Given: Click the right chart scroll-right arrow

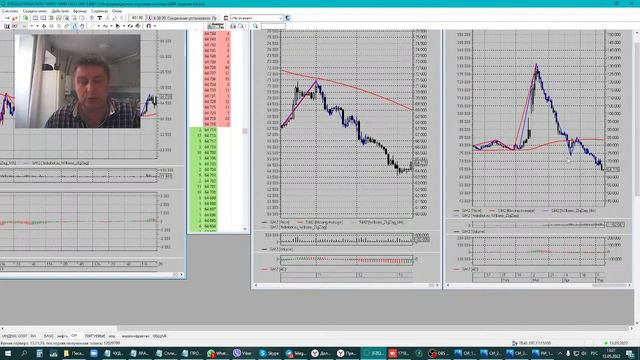Looking at the screenshot, I should coord(629,285).
